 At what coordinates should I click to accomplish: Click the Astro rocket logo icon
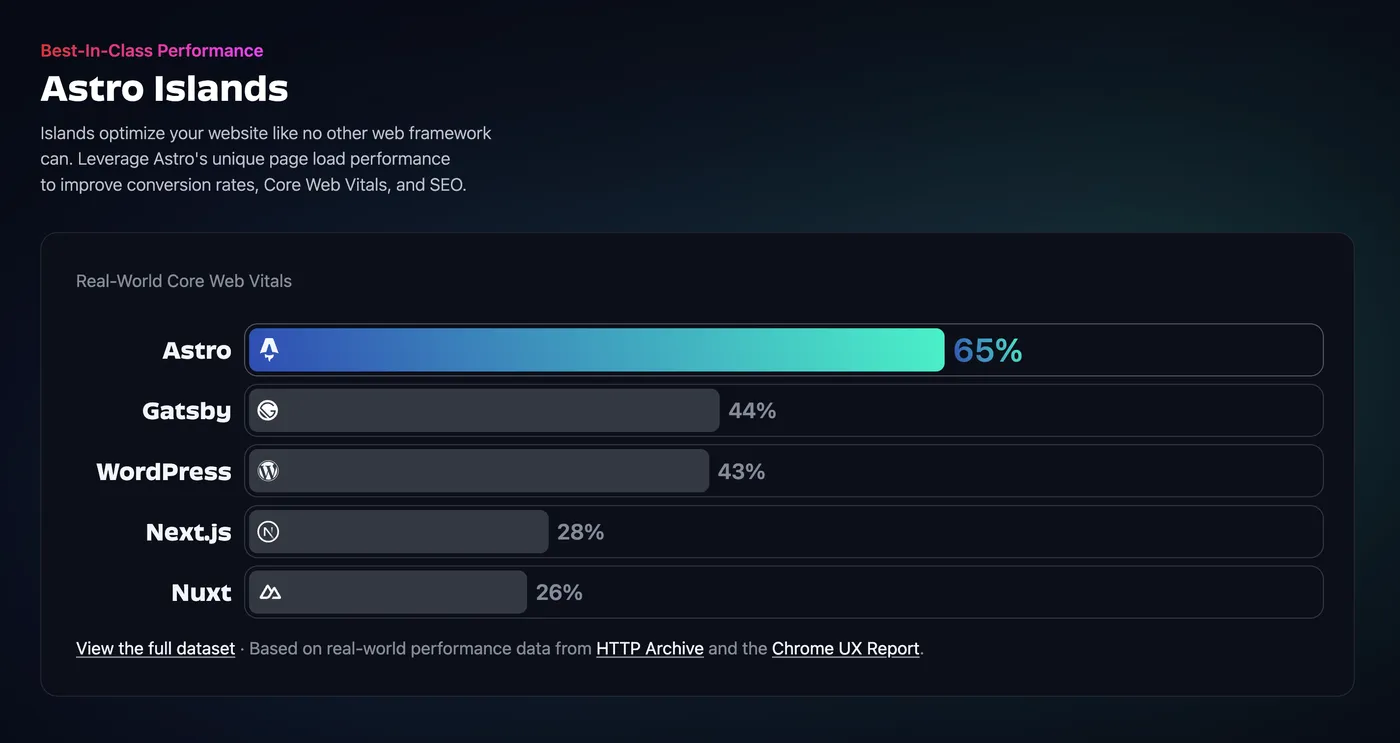[x=269, y=350]
